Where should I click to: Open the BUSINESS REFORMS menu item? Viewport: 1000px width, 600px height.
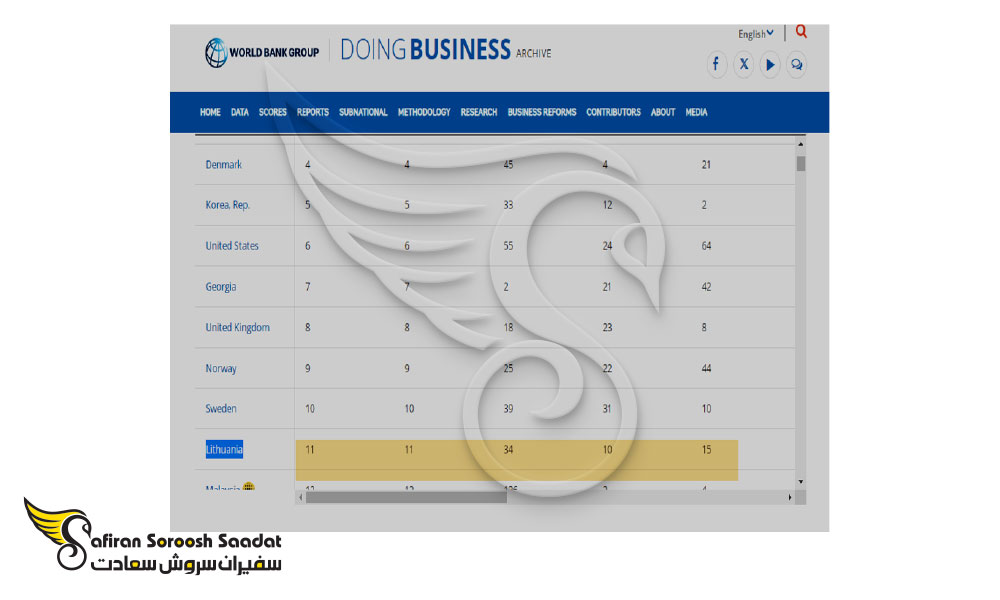pos(541,112)
